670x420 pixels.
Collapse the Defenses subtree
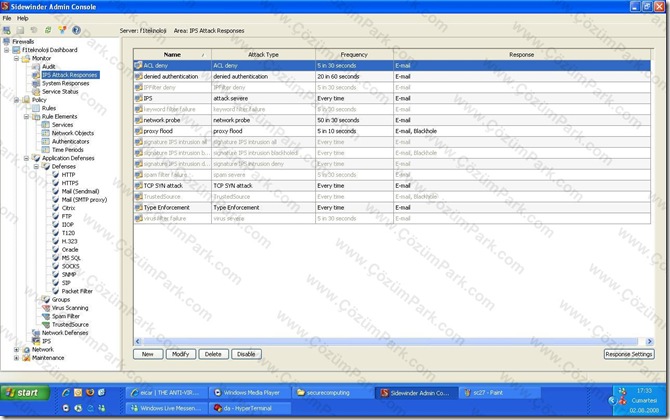(x=36, y=167)
